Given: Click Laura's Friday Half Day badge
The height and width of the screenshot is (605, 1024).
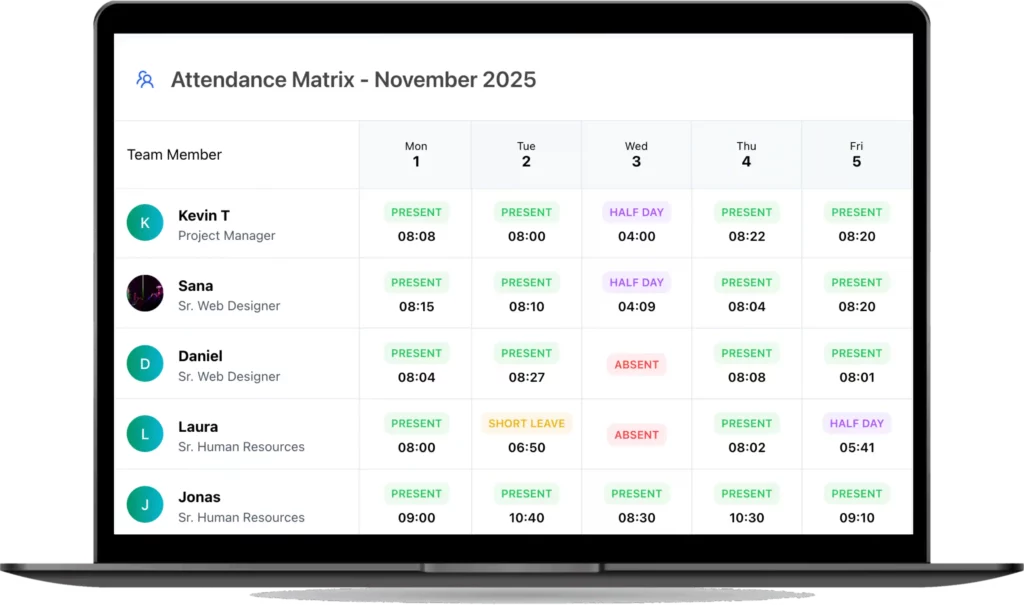Looking at the screenshot, I should click(x=856, y=423).
